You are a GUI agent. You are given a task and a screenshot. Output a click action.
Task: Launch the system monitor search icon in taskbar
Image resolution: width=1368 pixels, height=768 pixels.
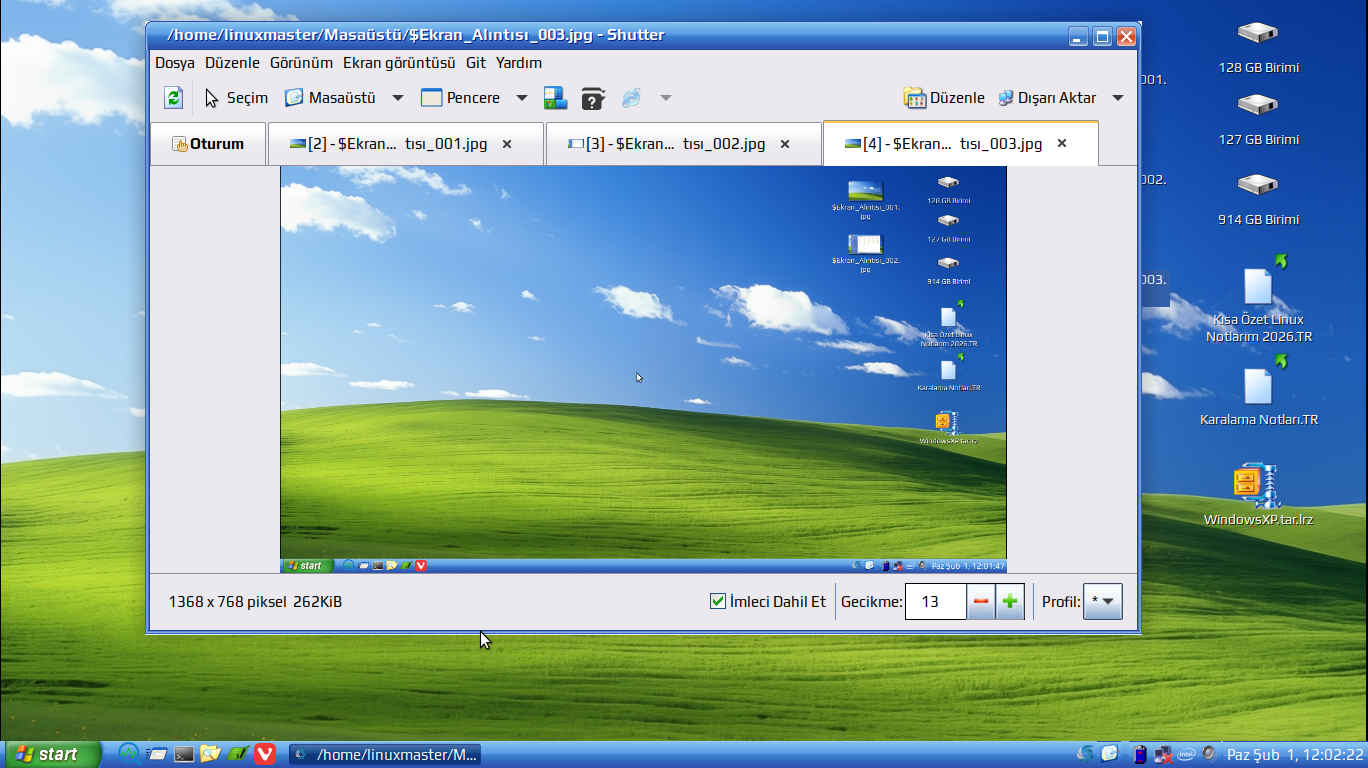tap(129, 754)
